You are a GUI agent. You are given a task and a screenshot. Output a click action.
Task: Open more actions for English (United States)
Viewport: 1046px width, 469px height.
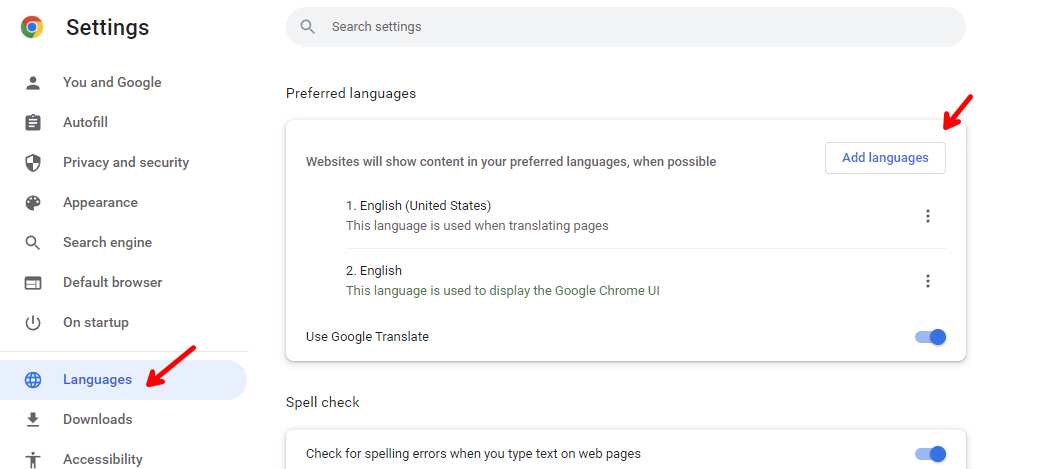point(927,216)
